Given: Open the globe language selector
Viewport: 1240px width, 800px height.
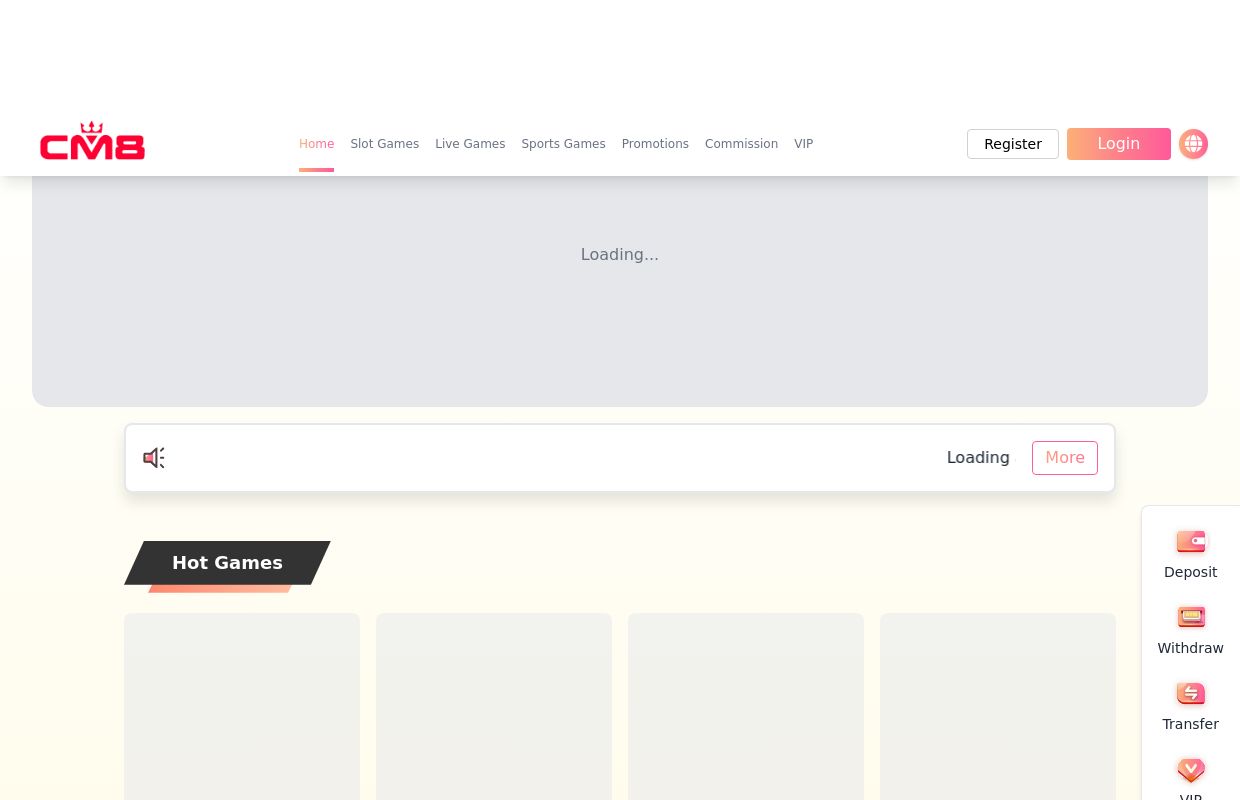Looking at the screenshot, I should click(x=1193, y=144).
